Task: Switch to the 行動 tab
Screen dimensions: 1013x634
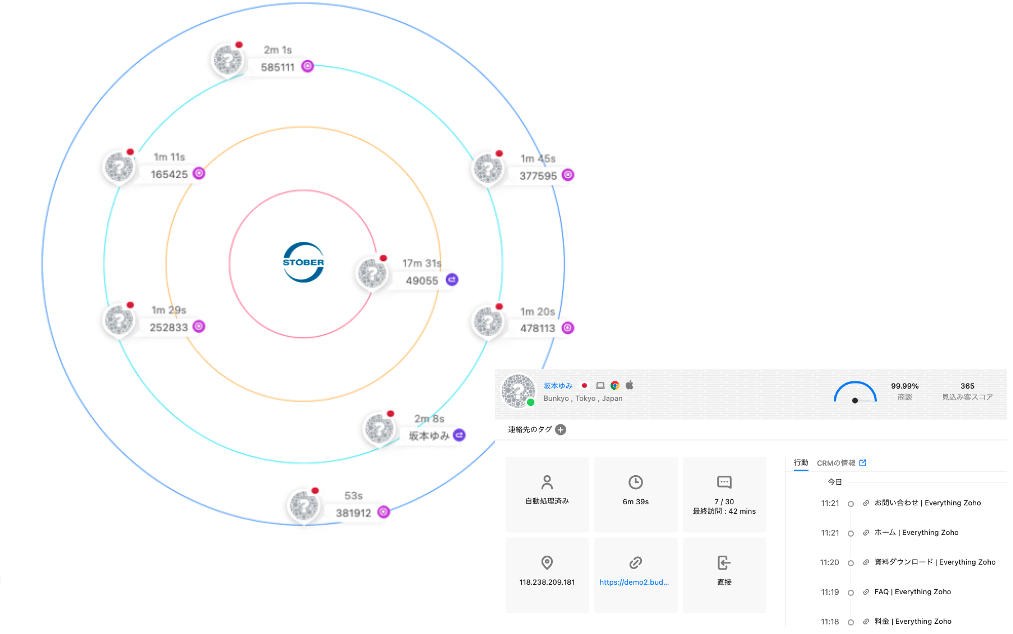Action: (x=801, y=463)
